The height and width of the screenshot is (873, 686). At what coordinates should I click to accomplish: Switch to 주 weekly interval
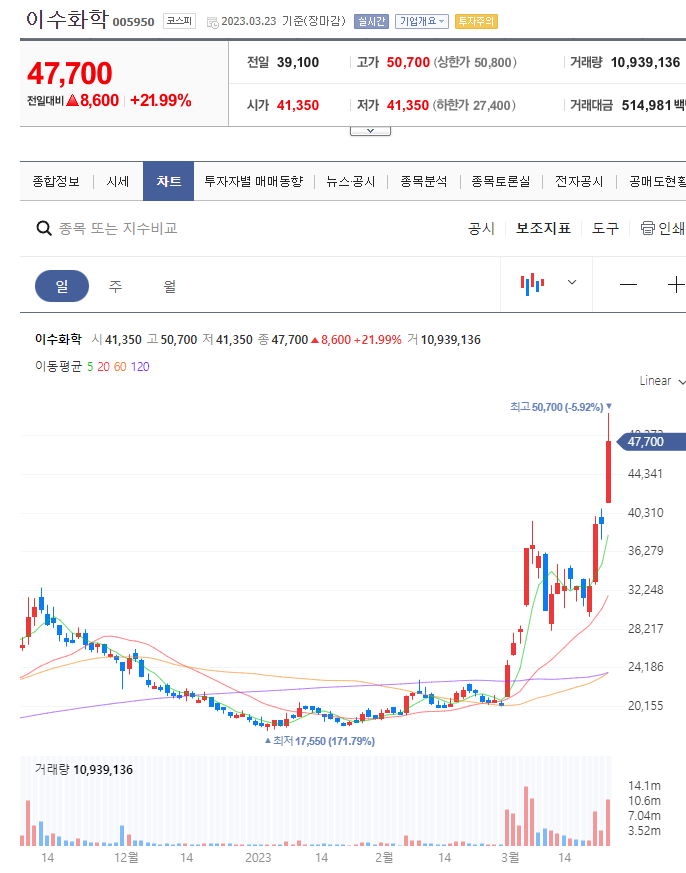click(x=115, y=286)
